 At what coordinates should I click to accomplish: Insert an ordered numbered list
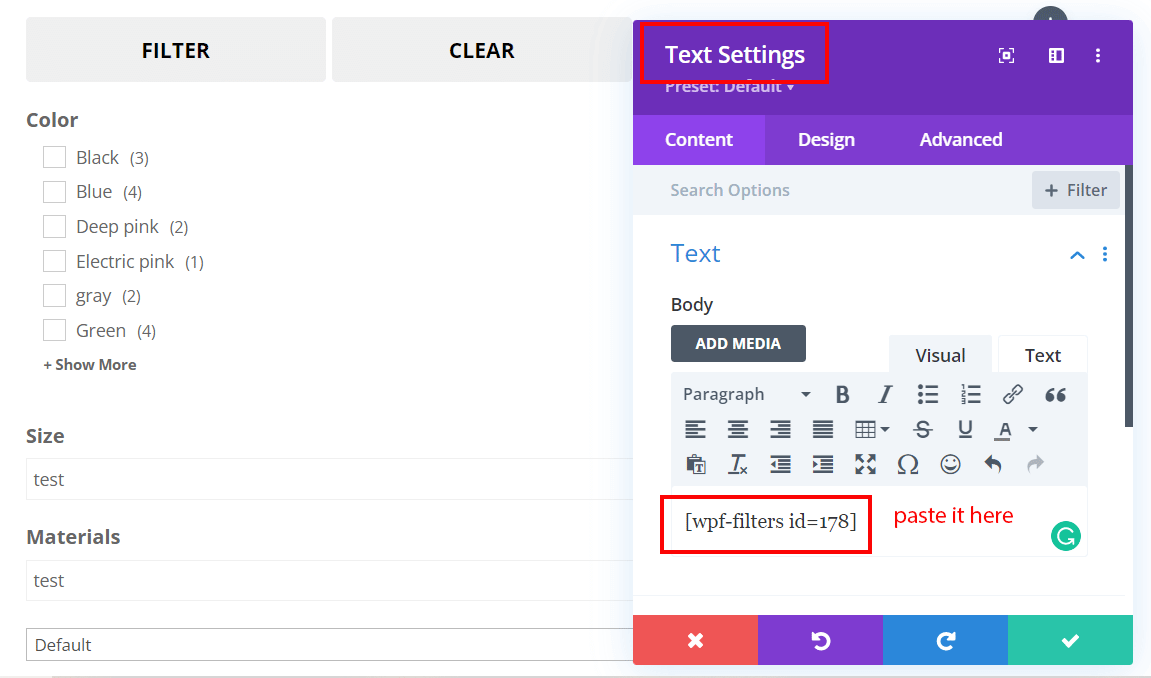point(970,395)
